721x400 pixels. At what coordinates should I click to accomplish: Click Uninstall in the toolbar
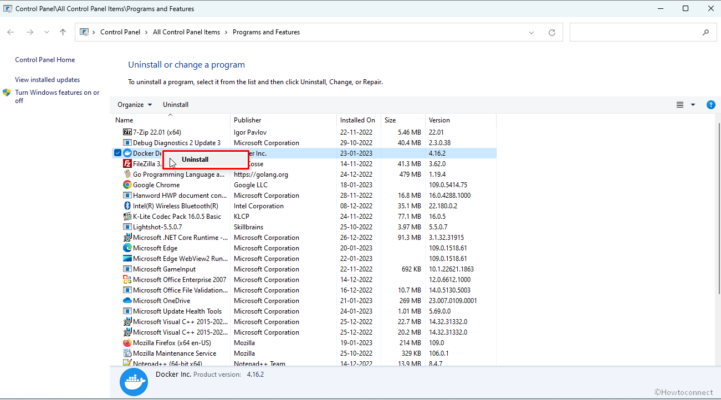click(x=175, y=105)
